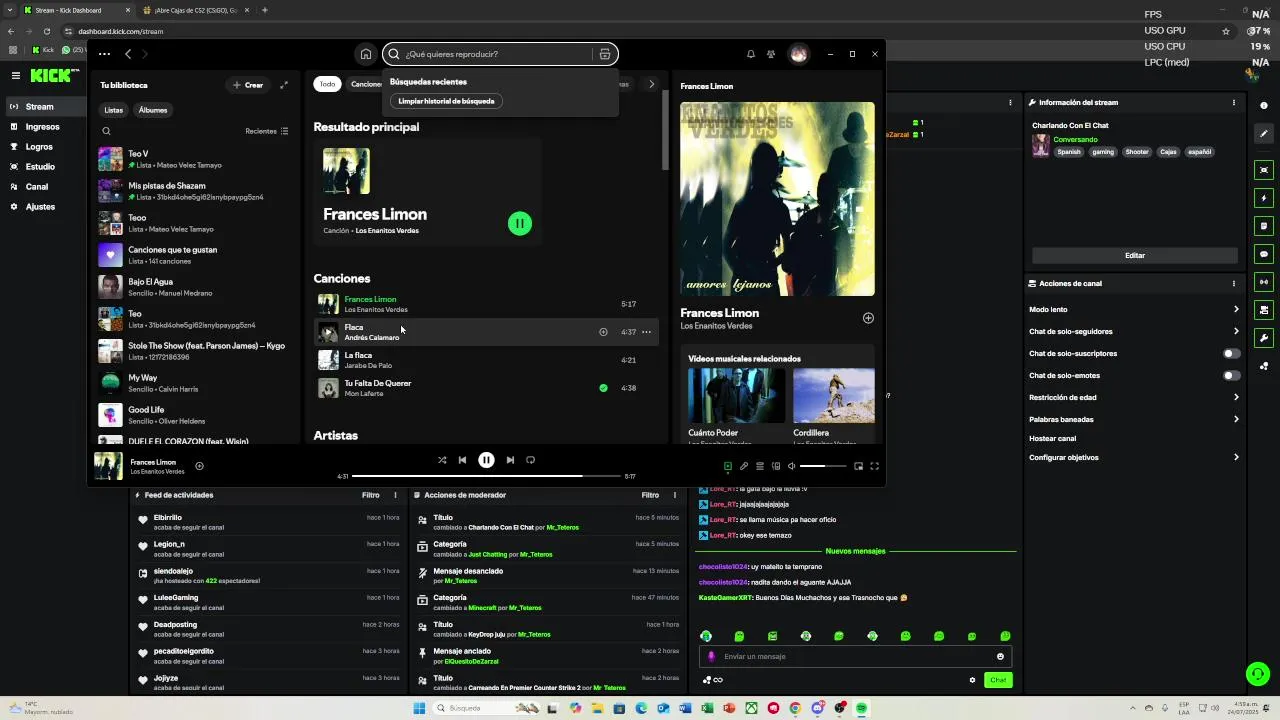Open Información del stream options menu

tap(1234, 102)
